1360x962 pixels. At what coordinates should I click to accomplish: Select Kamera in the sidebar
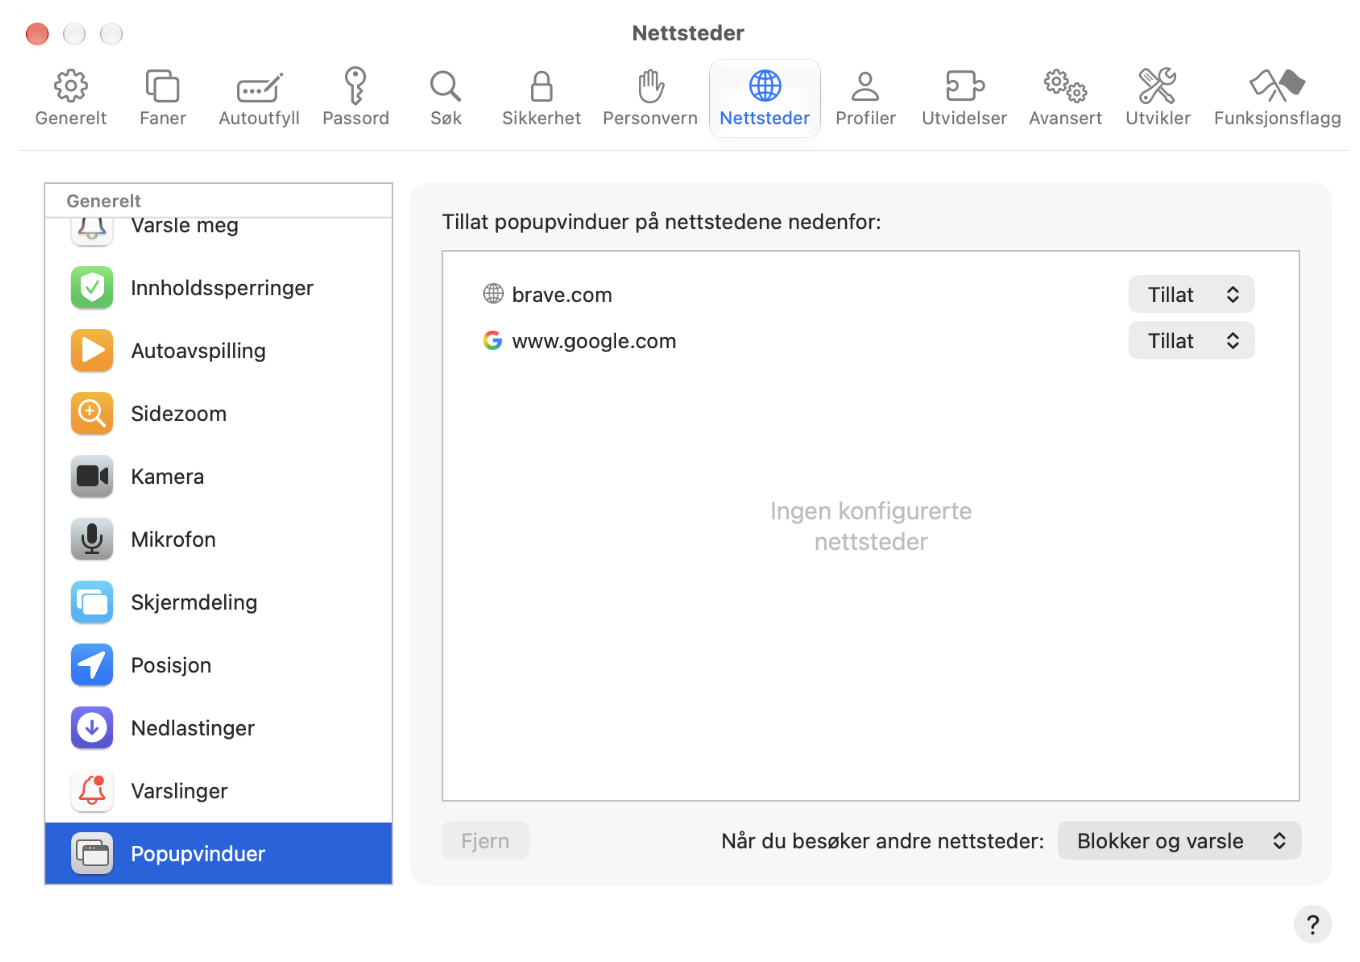pos(218,477)
